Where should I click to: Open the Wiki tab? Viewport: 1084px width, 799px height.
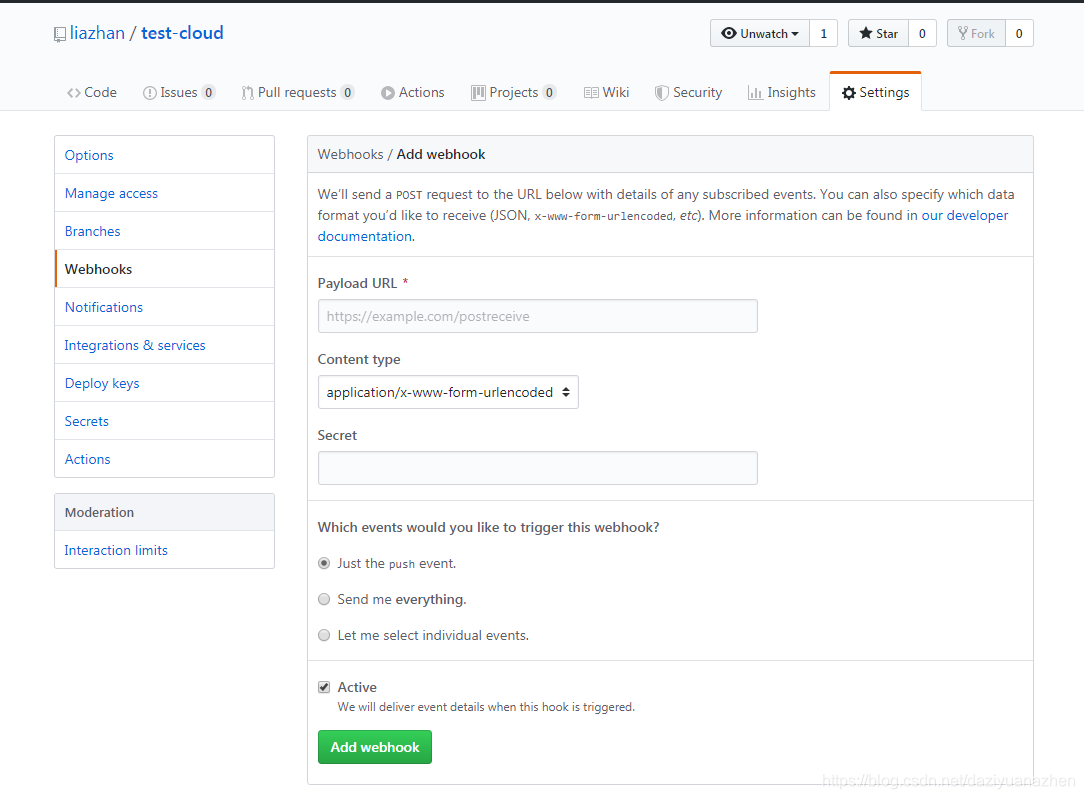coord(606,93)
